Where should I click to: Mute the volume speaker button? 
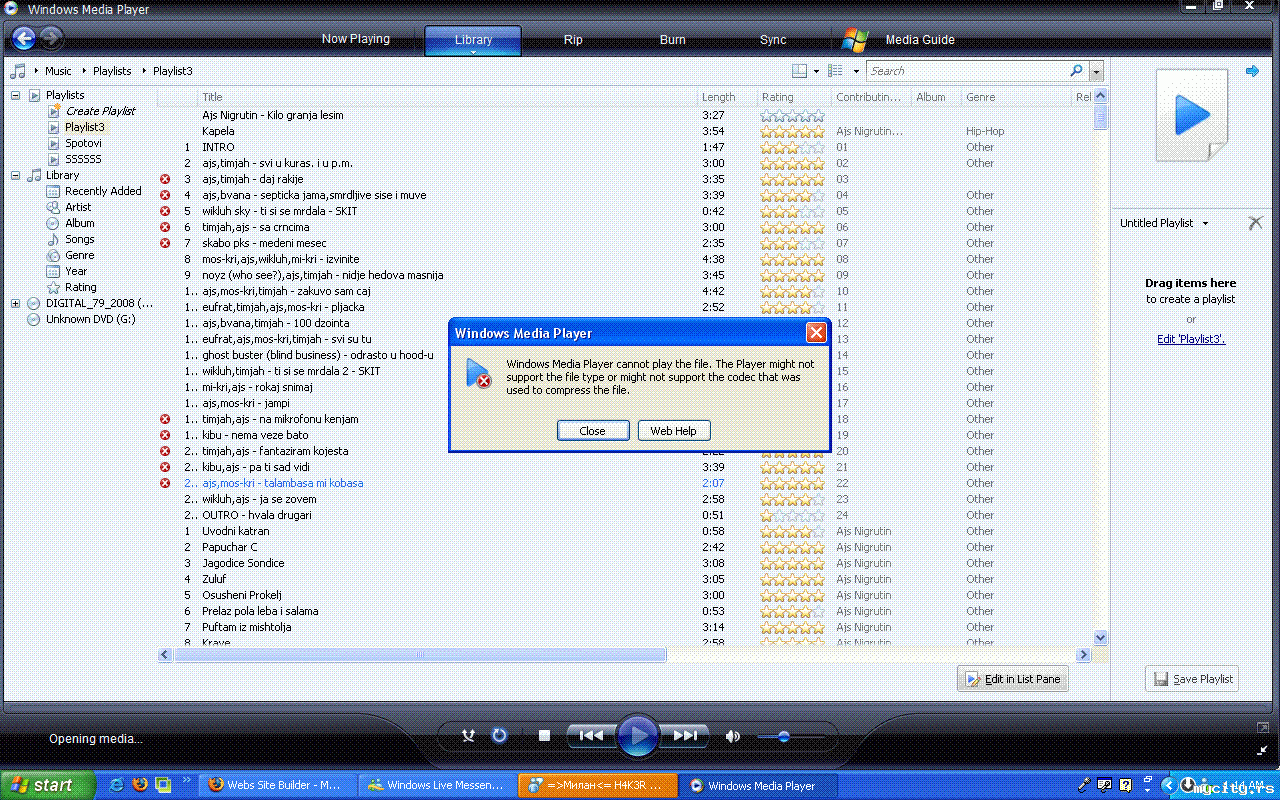pos(733,736)
